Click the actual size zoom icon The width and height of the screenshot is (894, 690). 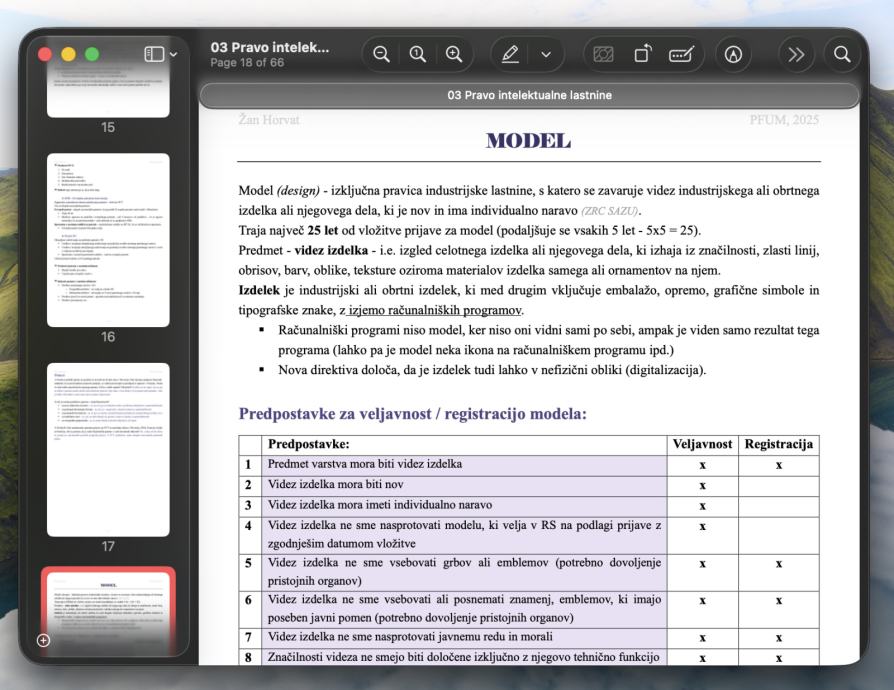[x=417, y=54]
